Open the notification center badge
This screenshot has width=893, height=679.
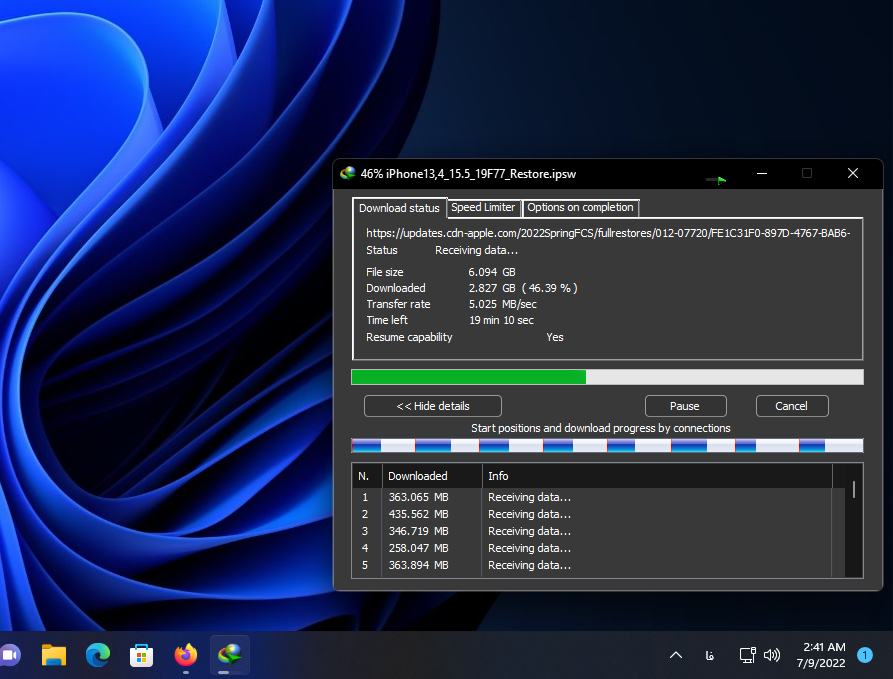(x=865, y=655)
